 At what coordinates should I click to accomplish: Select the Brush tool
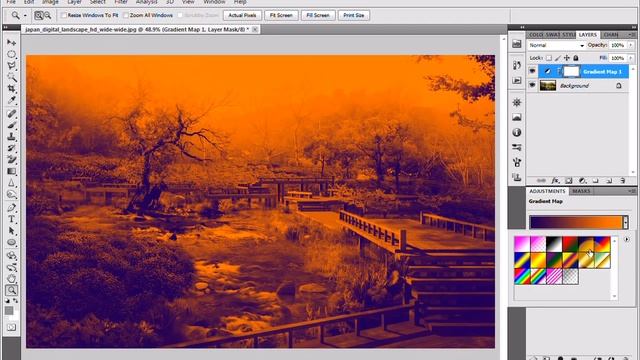[x=11, y=125]
